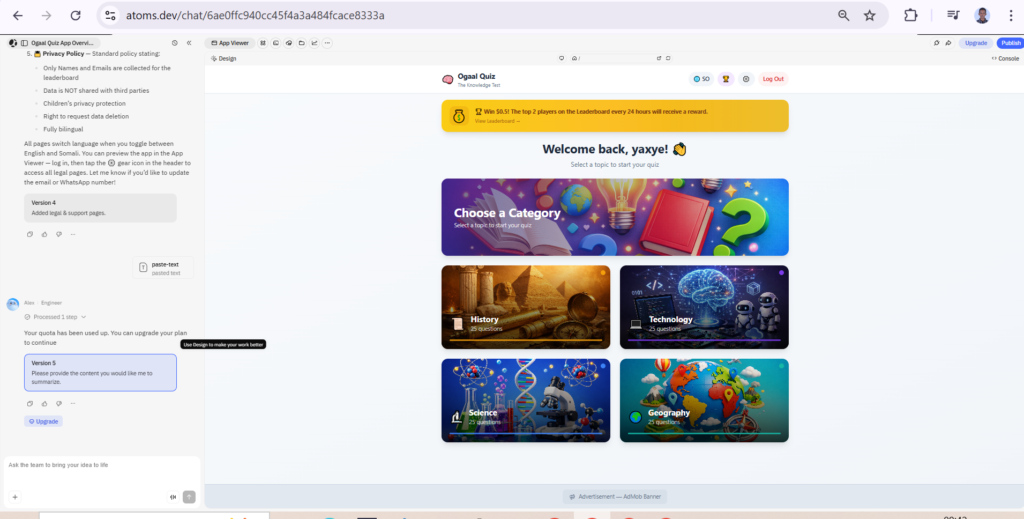This screenshot has height=519, width=1024.
Task: Open settings via the gear icon
Action: point(745,79)
